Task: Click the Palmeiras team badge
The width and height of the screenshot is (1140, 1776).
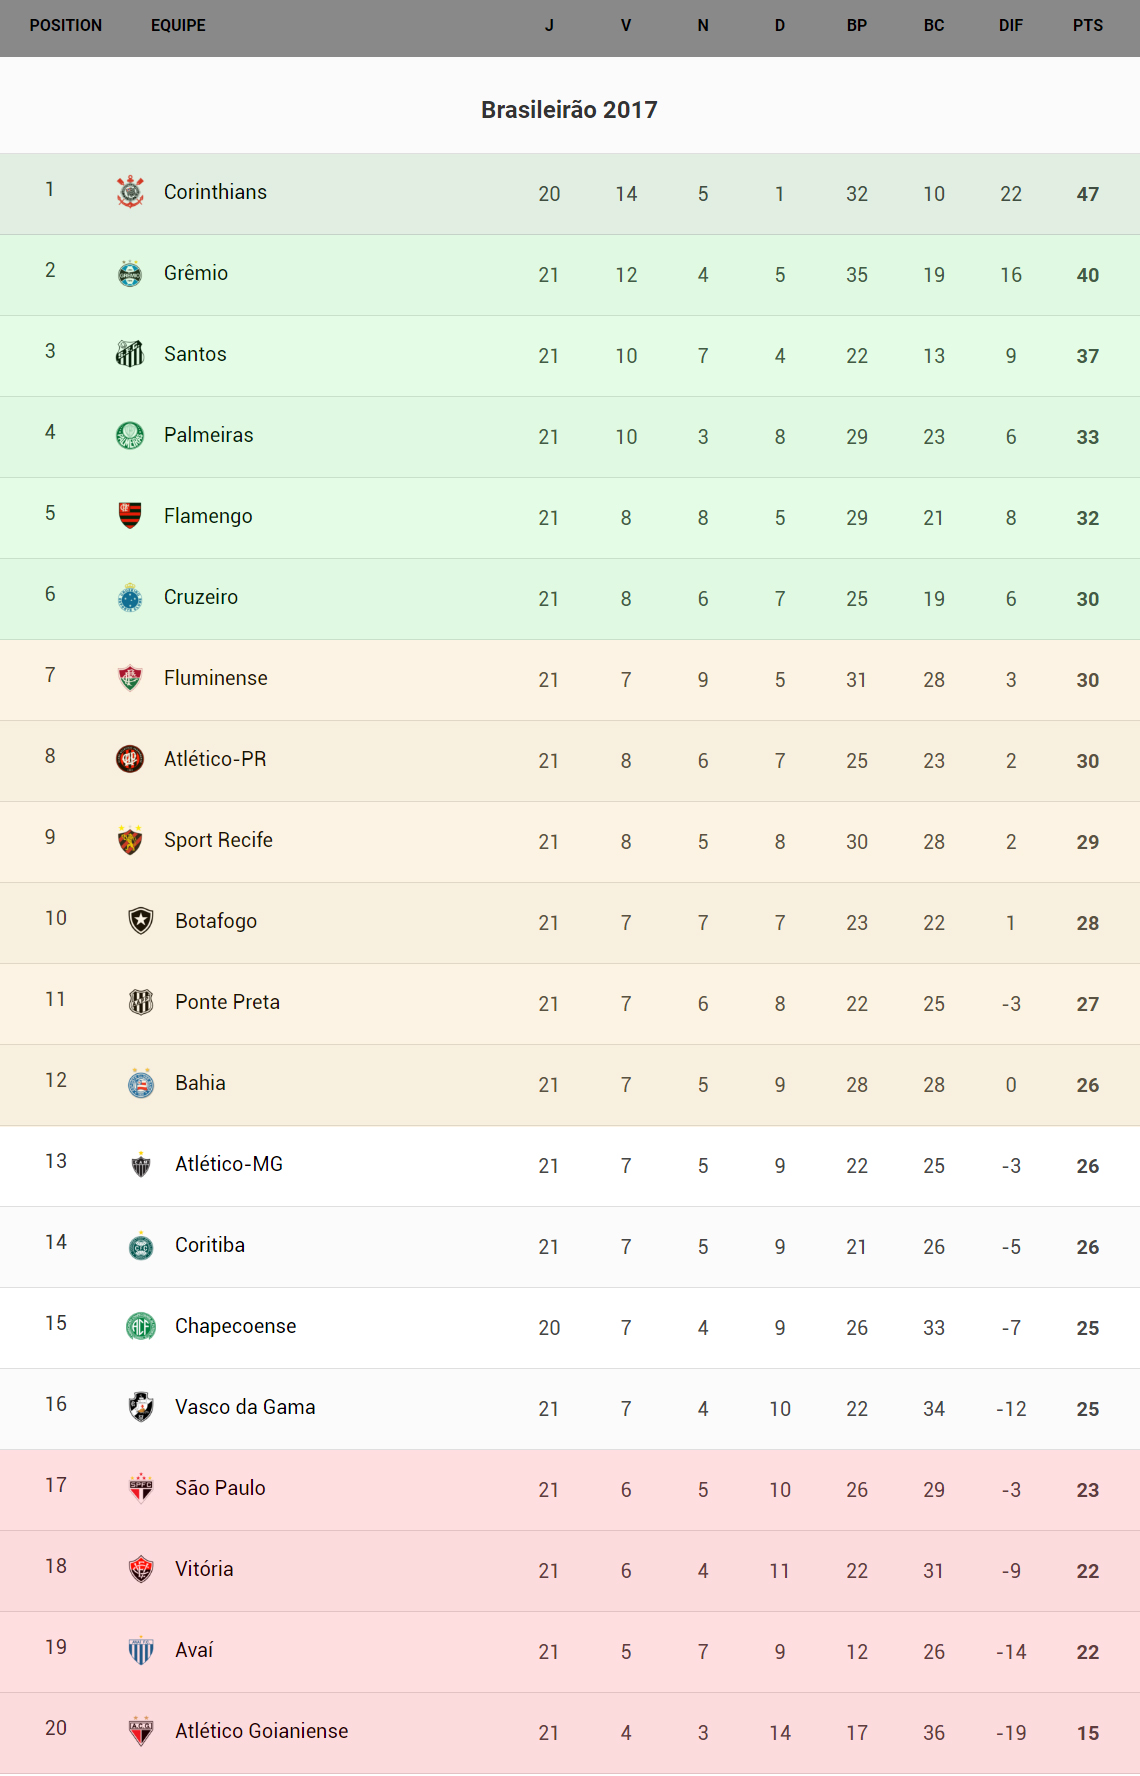Action: coord(130,435)
